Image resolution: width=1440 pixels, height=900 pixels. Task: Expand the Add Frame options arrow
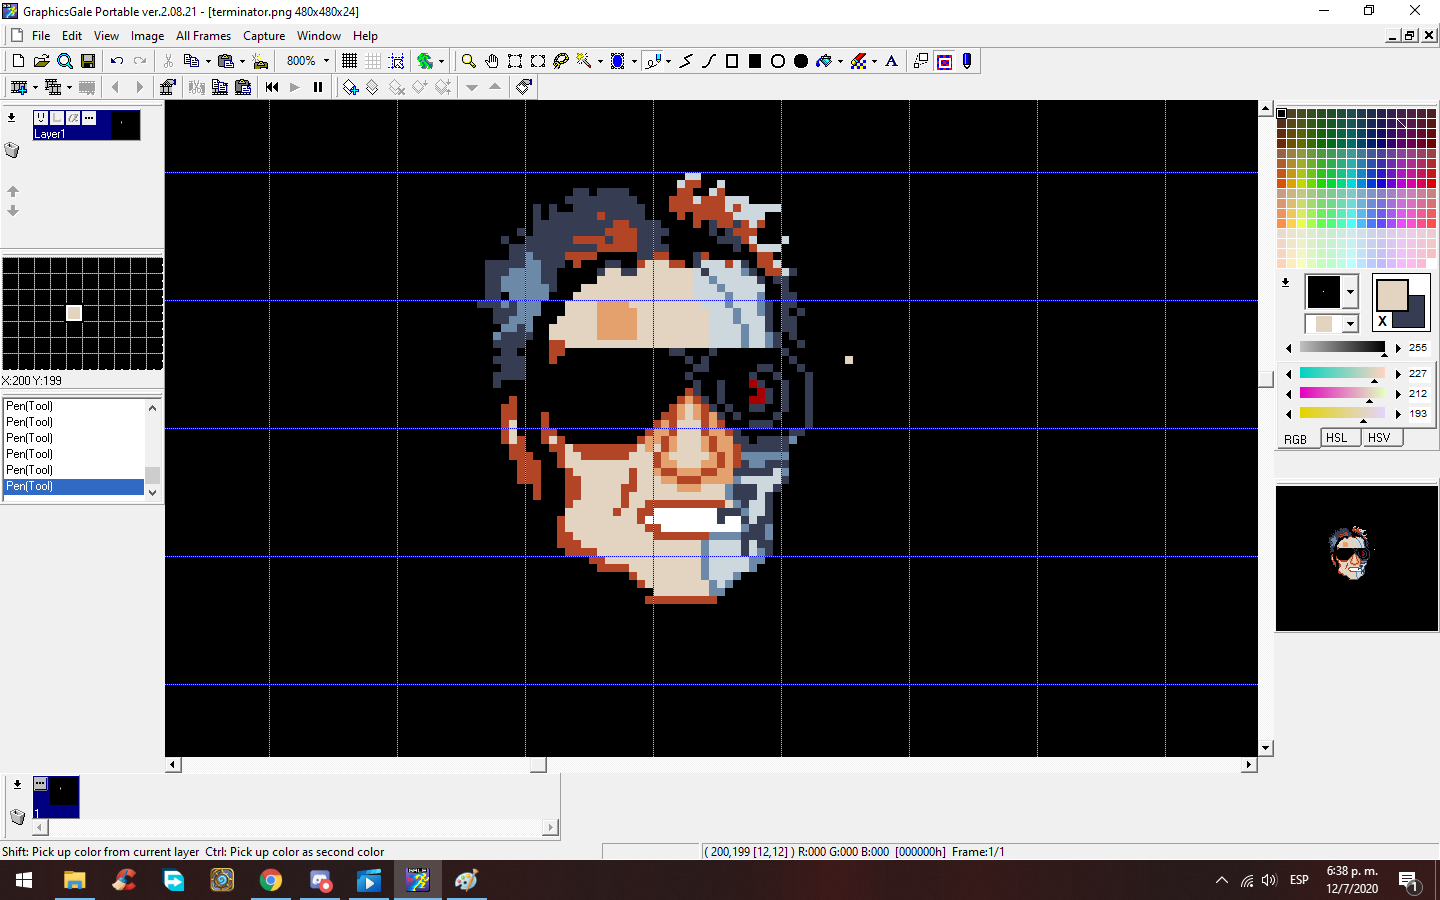pyautogui.click(x=35, y=87)
